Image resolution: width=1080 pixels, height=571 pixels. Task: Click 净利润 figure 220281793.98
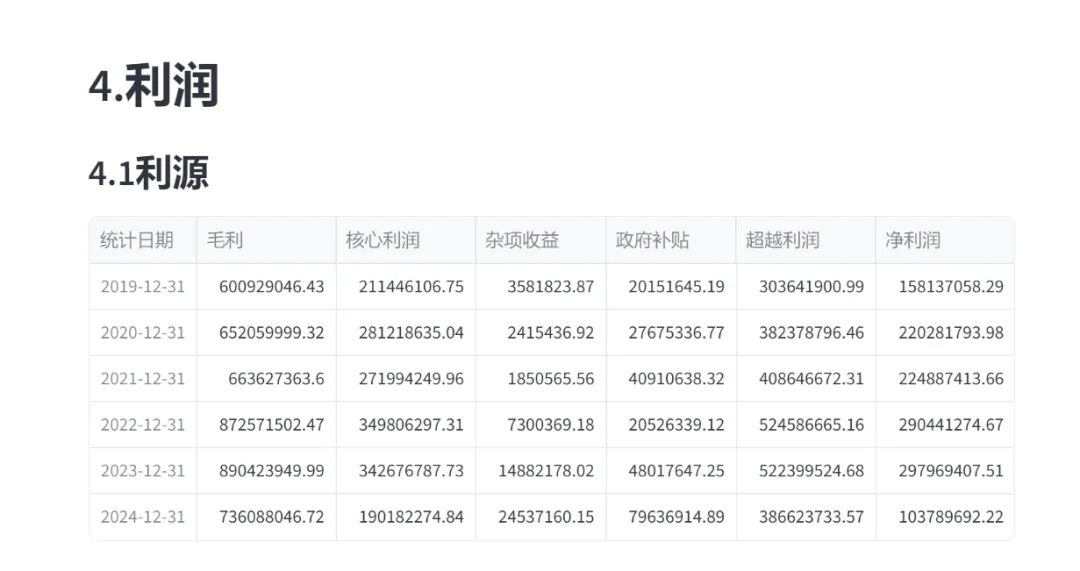coord(944,333)
